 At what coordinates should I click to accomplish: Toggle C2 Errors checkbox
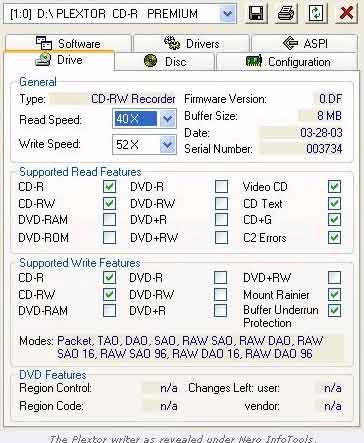point(334,238)
